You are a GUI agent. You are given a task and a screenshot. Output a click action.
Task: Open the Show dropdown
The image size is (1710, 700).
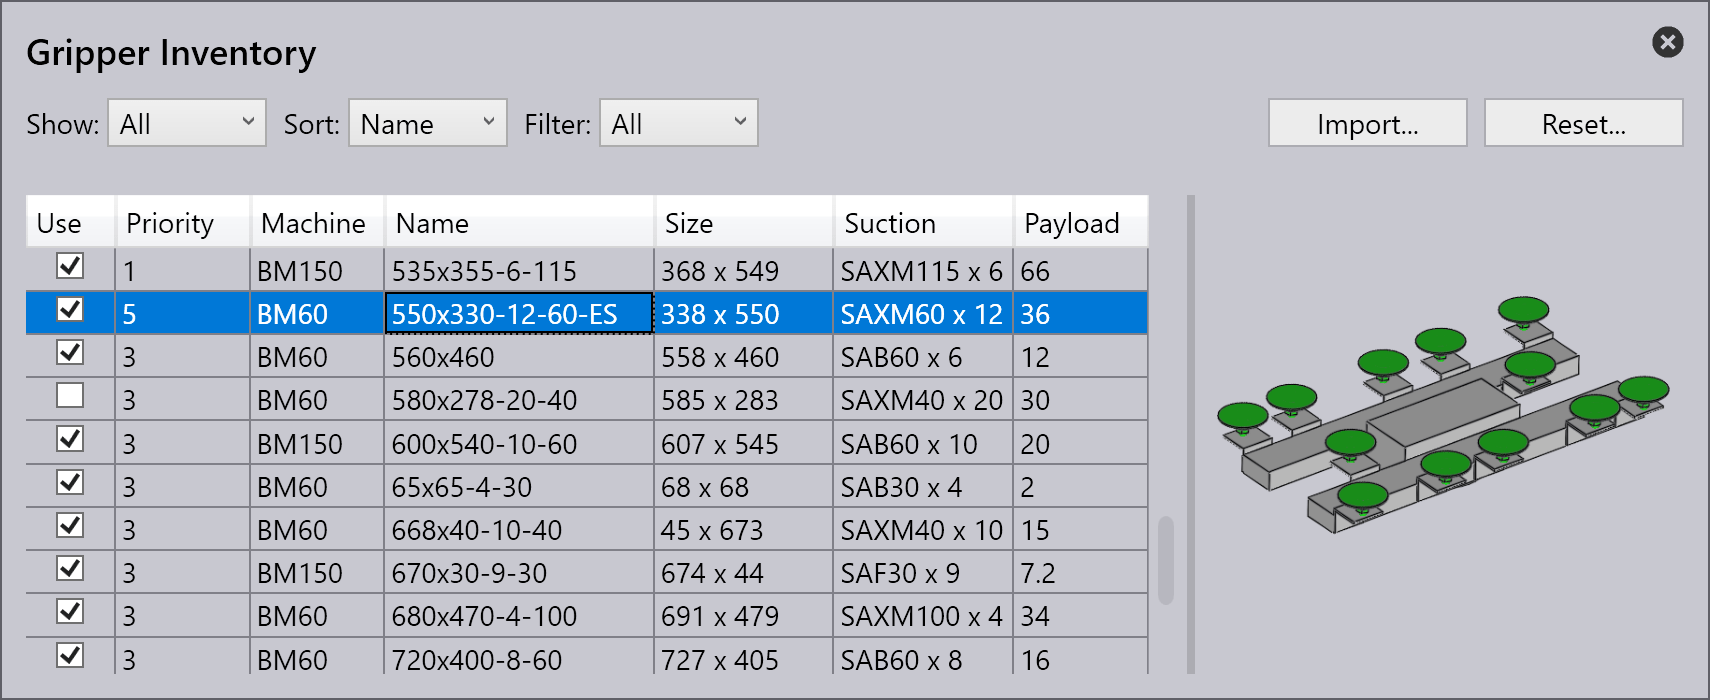click(x=186, y=123)
